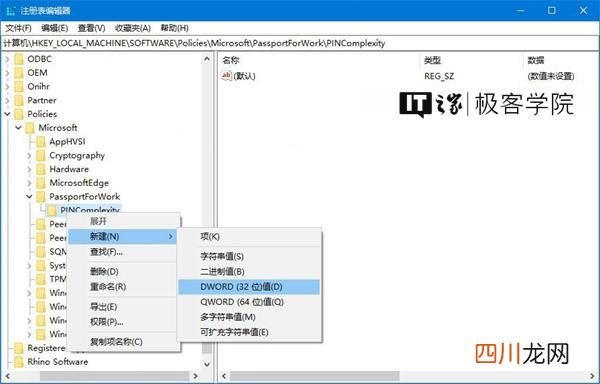Screen dimensions: 600x384
Task: Click values pane horizontal scroll left arrow
Action: click(224, 376)
